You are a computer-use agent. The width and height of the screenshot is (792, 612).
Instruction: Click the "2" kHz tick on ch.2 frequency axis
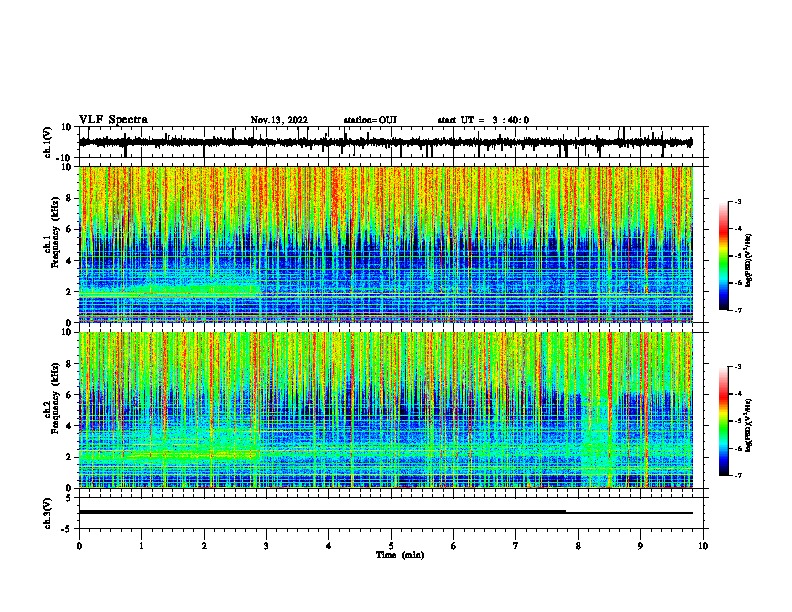pos(69,457)
